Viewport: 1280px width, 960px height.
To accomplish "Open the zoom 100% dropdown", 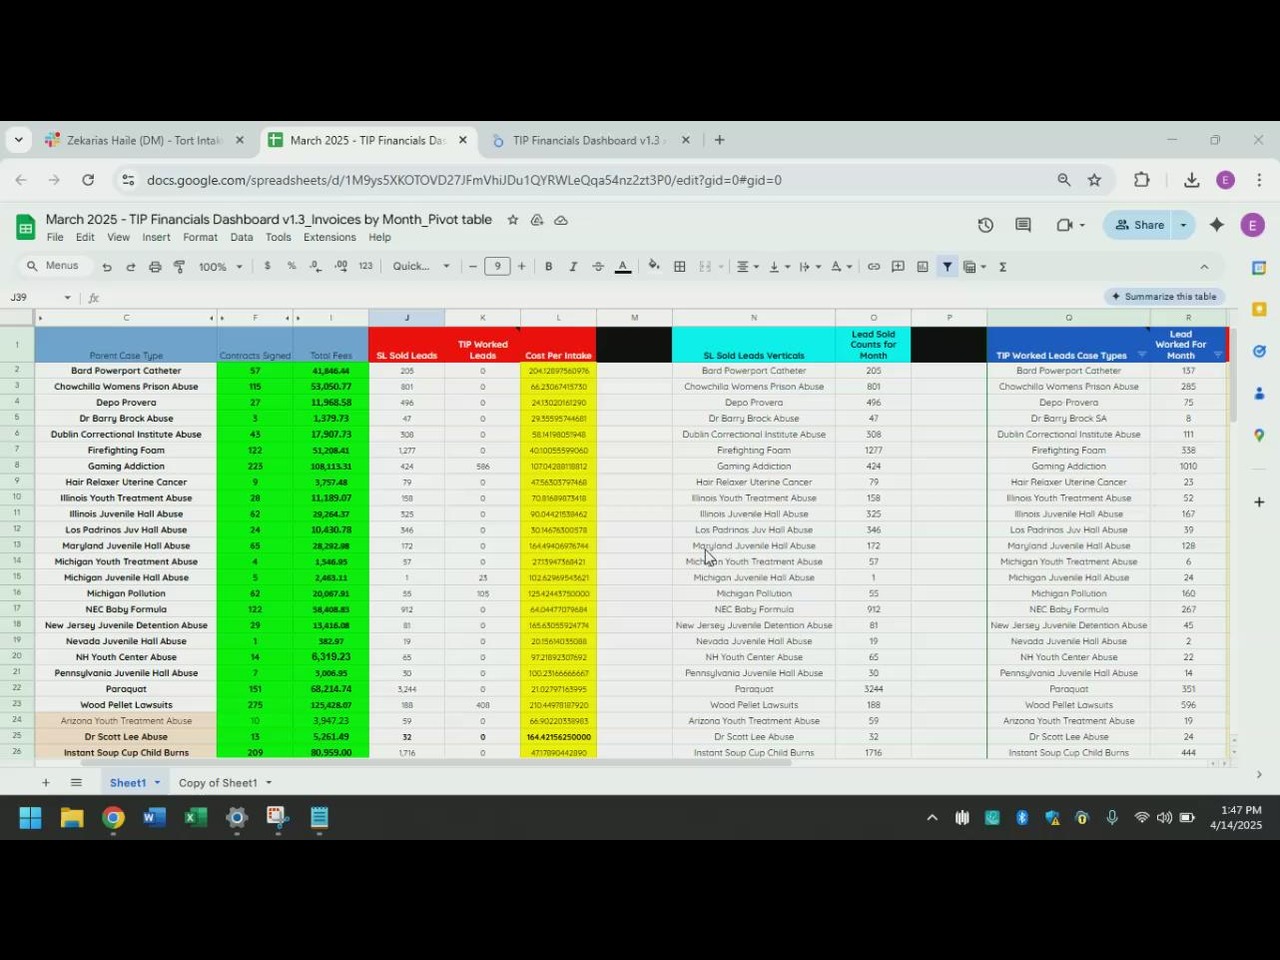I will coord(221,267).
